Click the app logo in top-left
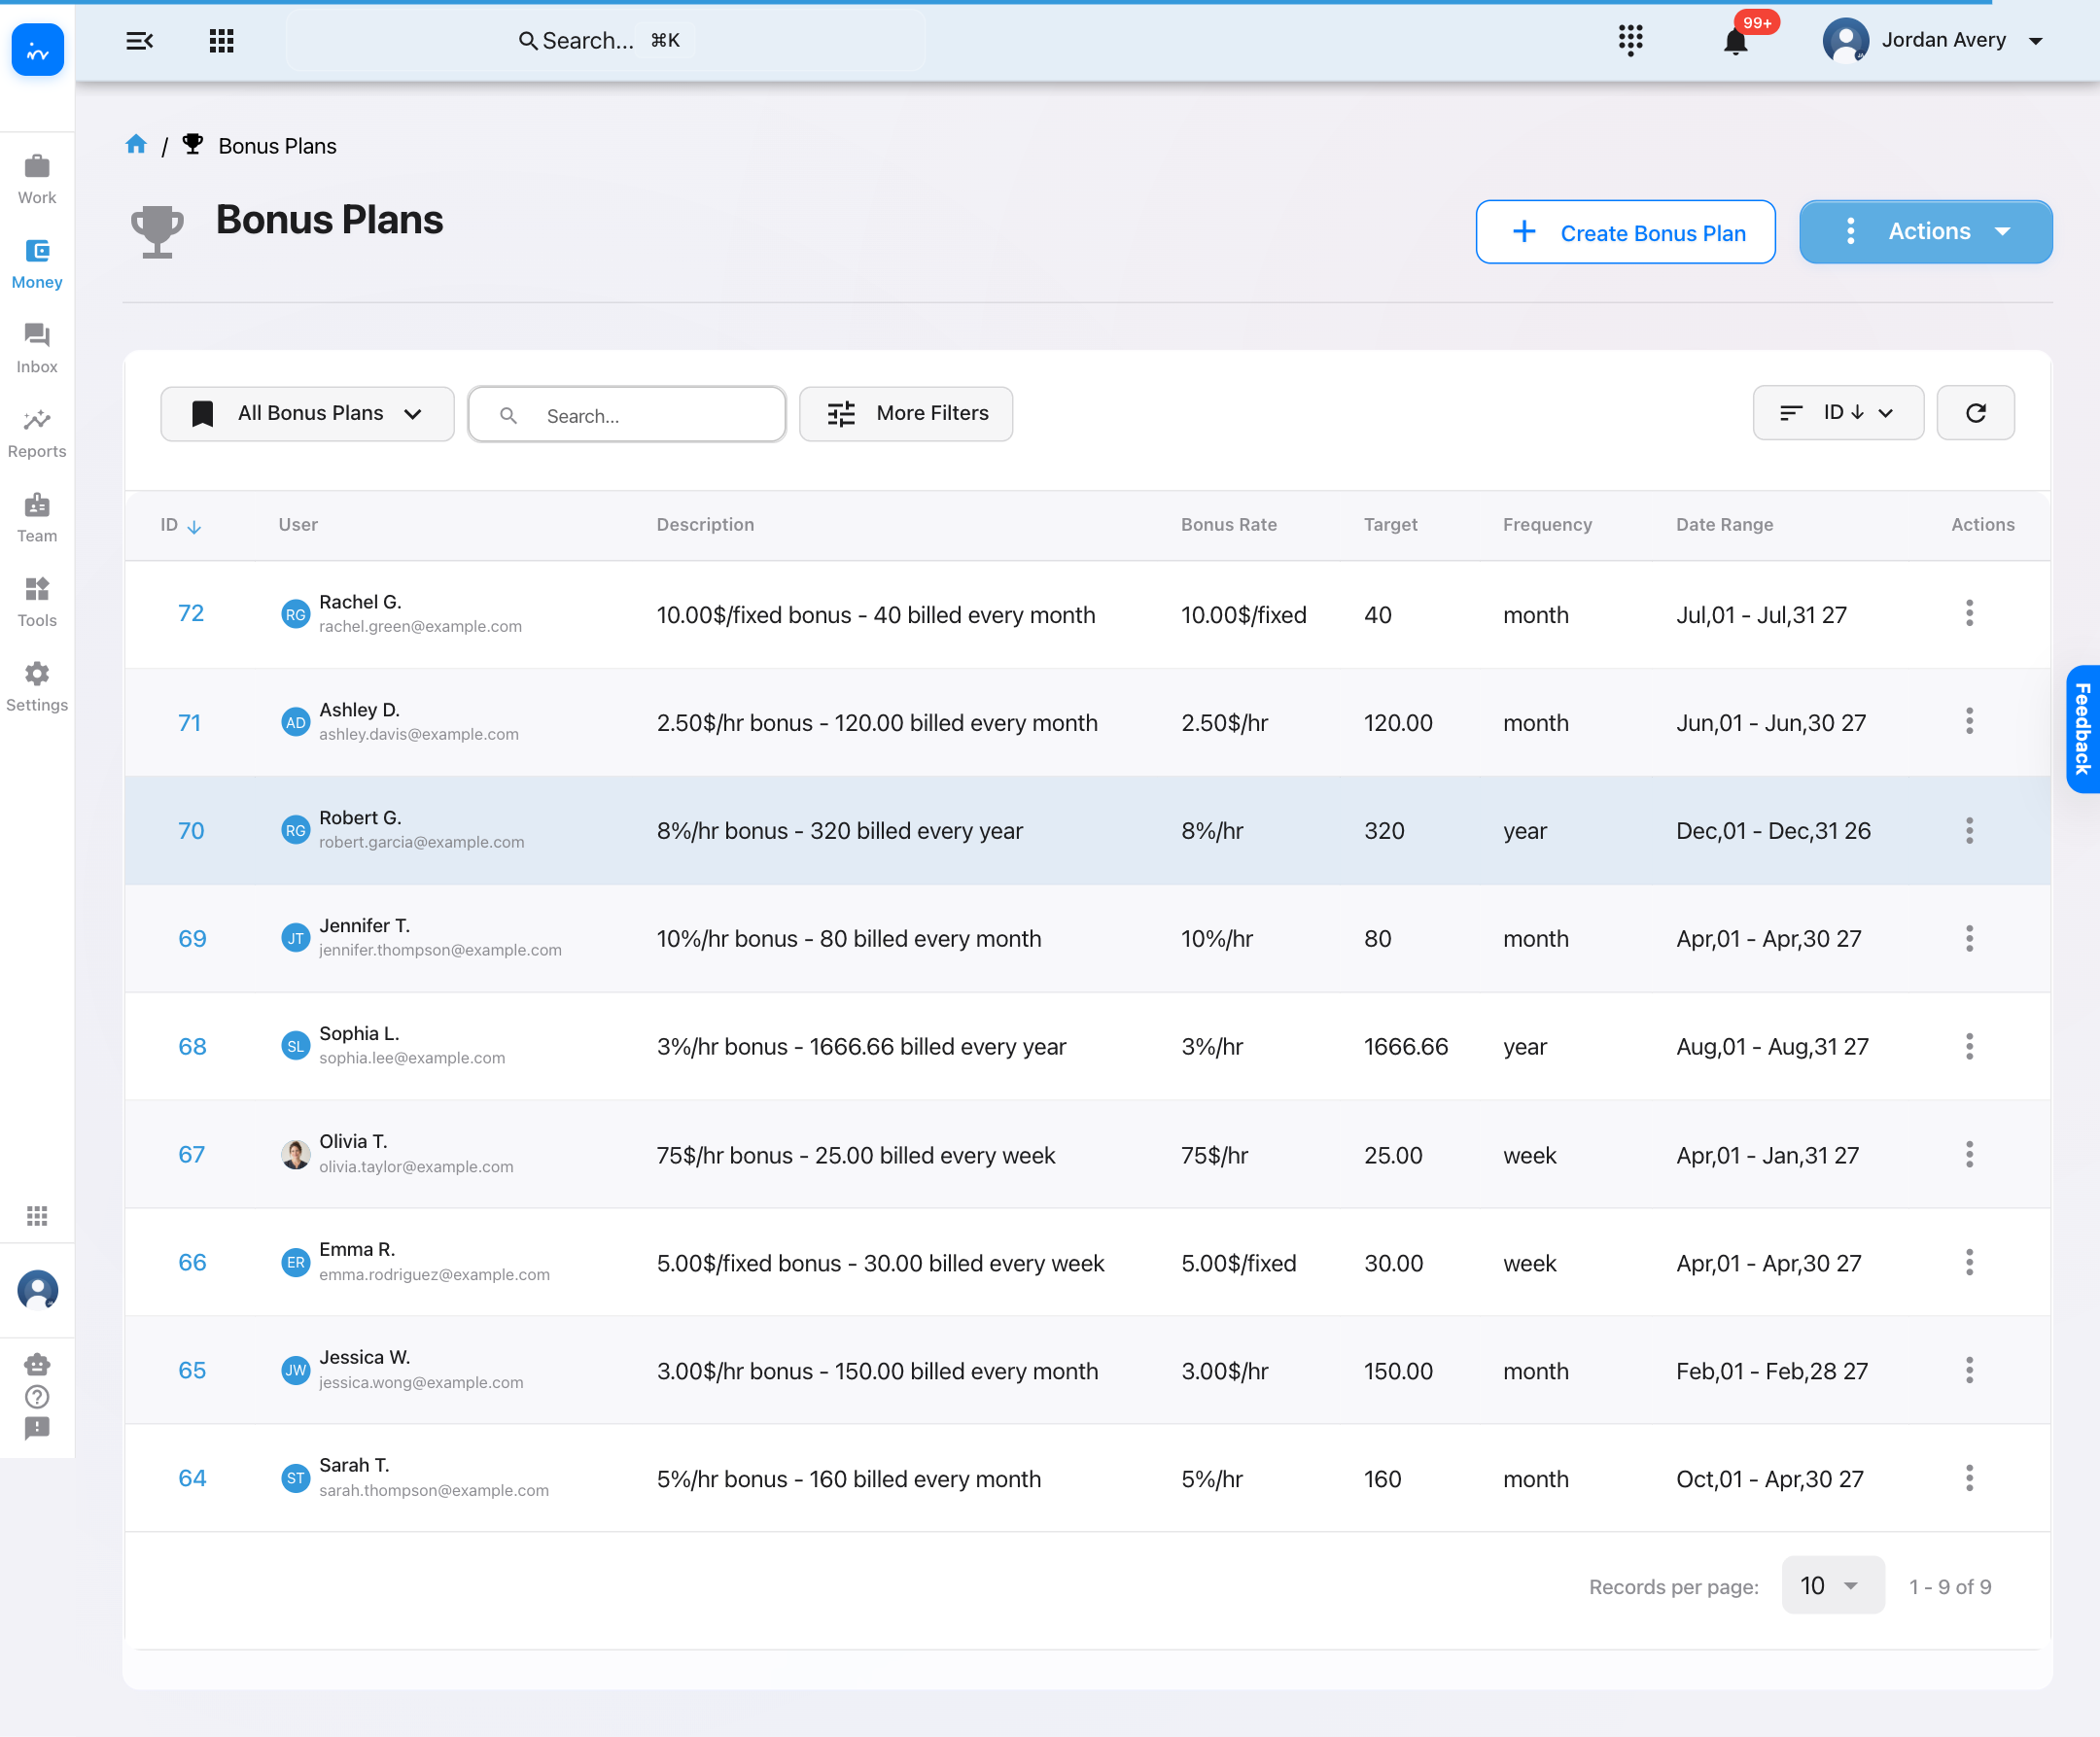Viewport: 2100px width, 1737px height. click(37, 50)
